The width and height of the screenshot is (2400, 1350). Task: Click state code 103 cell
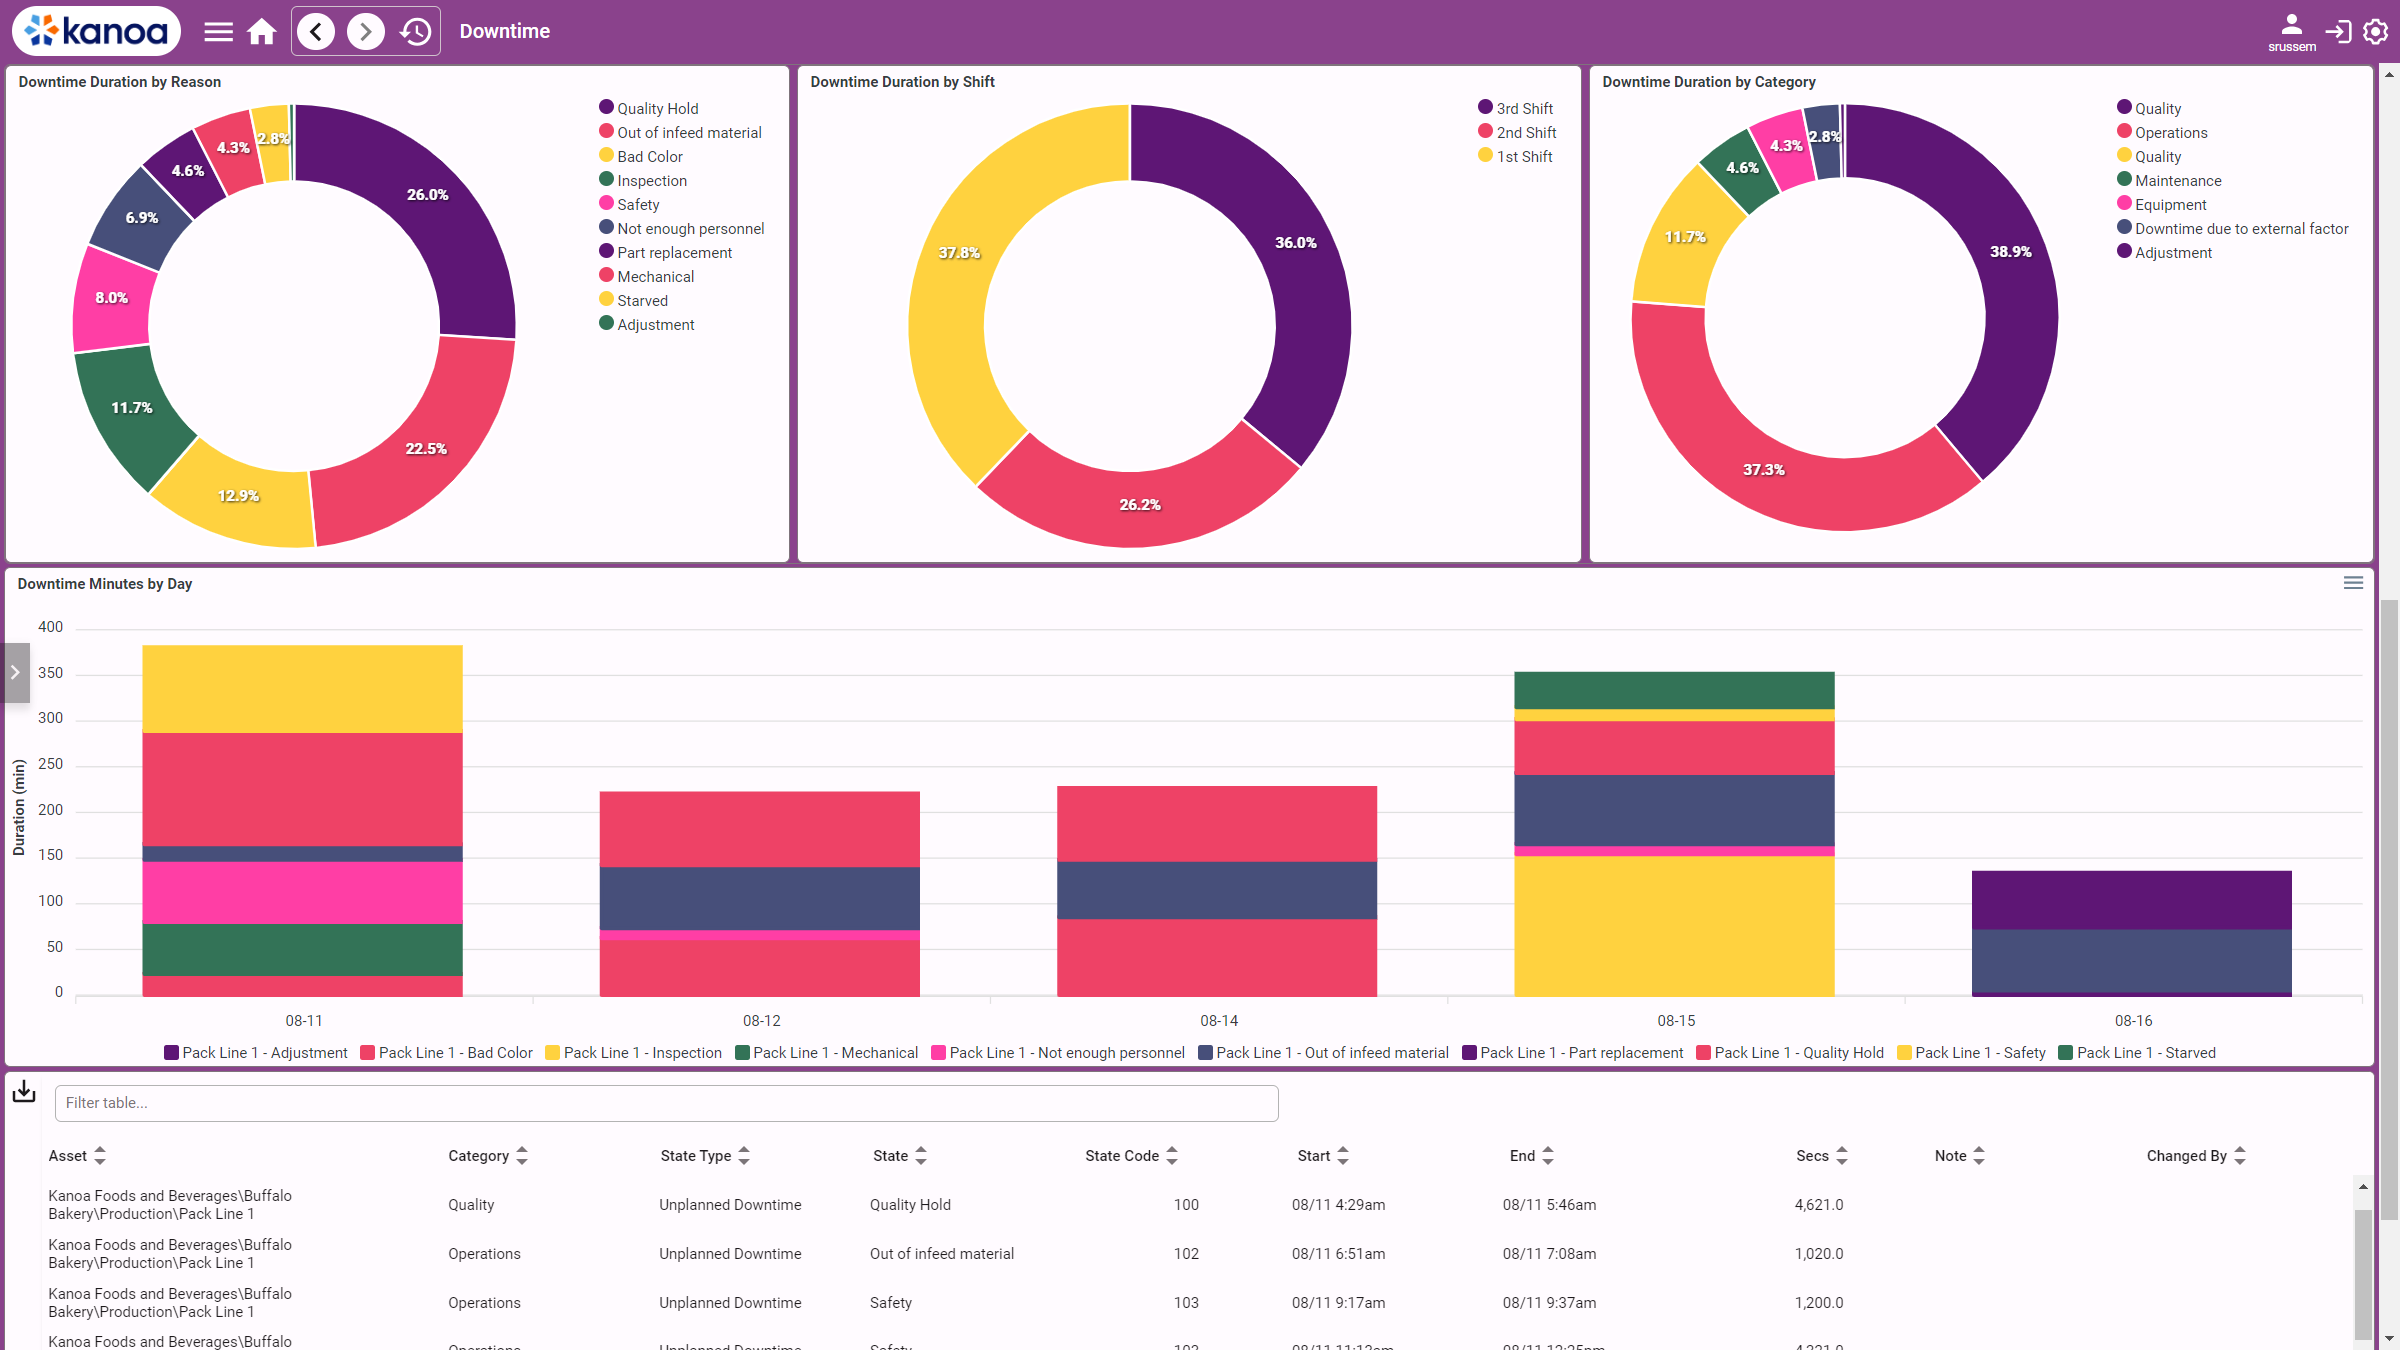[1186, 1303]
